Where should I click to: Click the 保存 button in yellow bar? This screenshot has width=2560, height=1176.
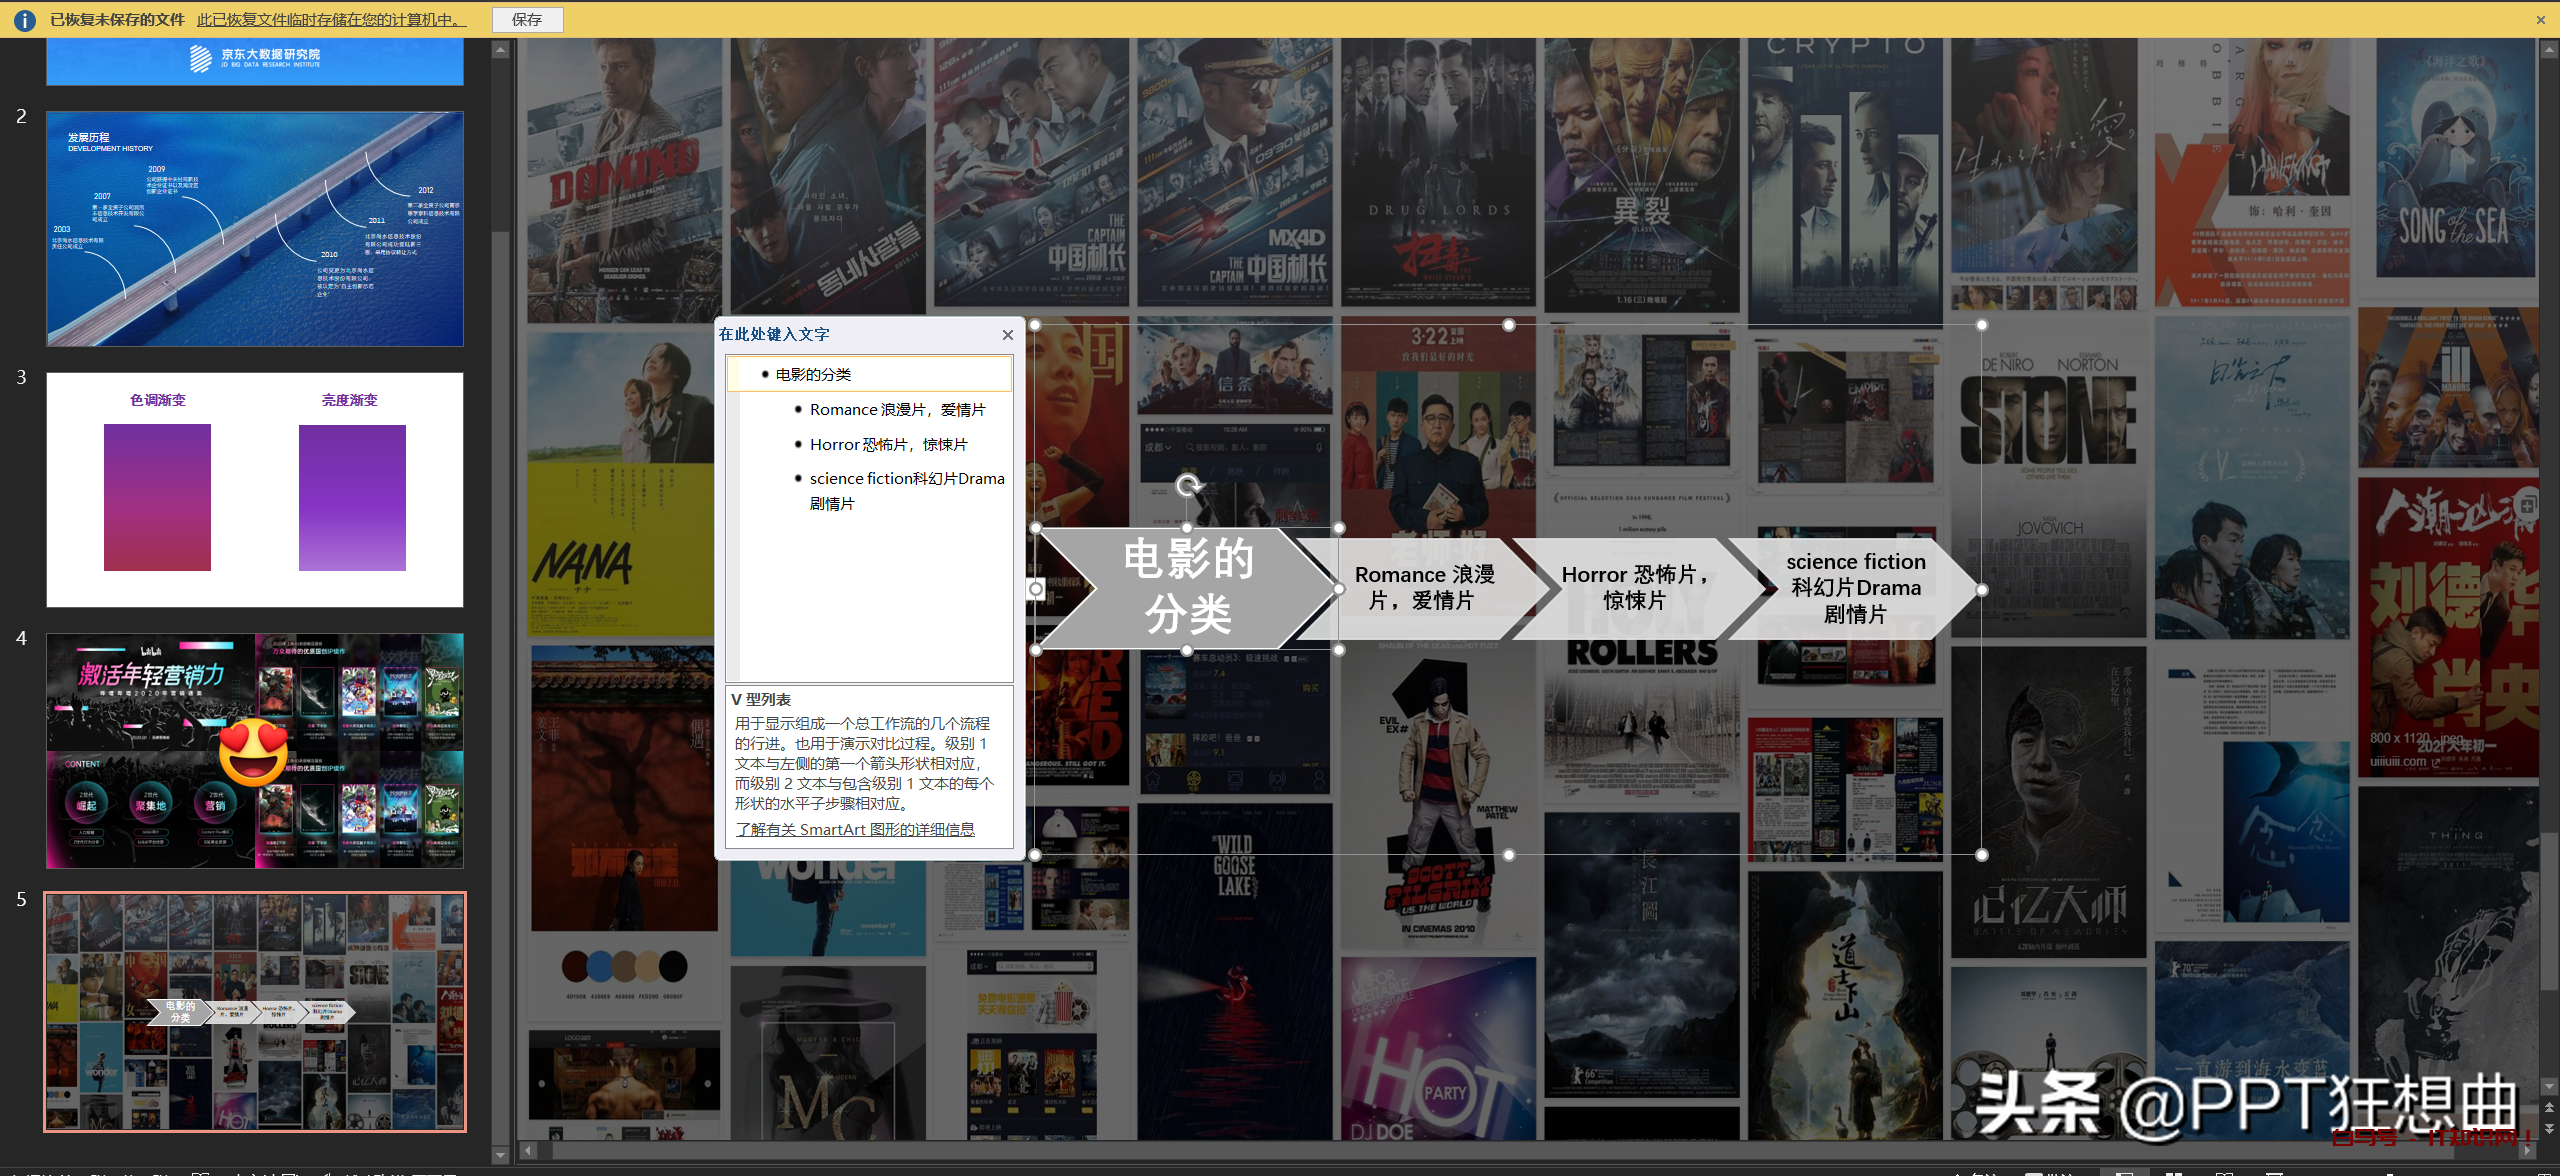click(x=527, y=20)
